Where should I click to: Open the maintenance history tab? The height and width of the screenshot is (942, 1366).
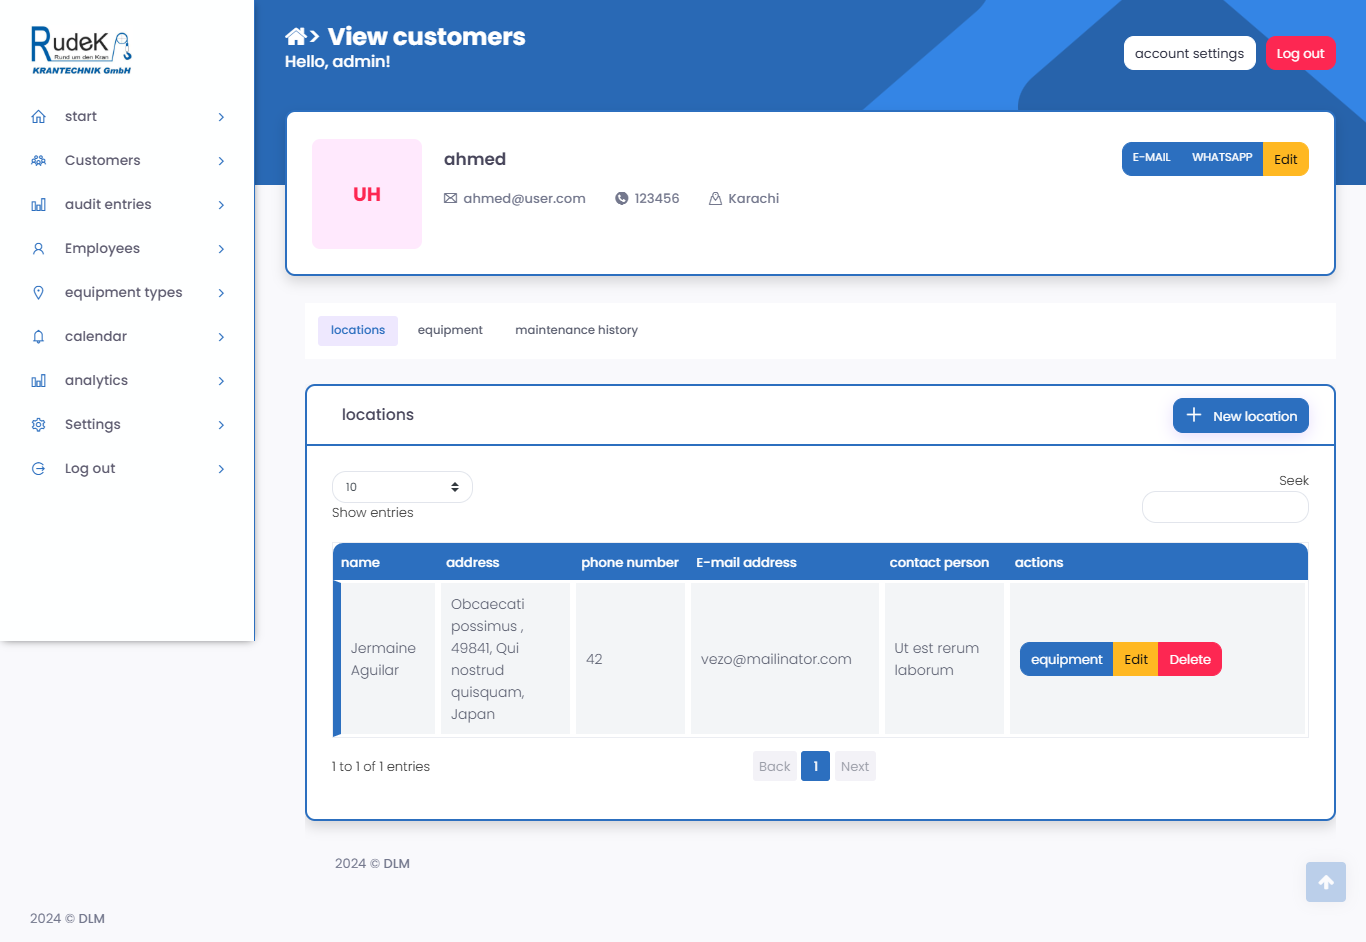pyautogui.click(x=576, y=330)
